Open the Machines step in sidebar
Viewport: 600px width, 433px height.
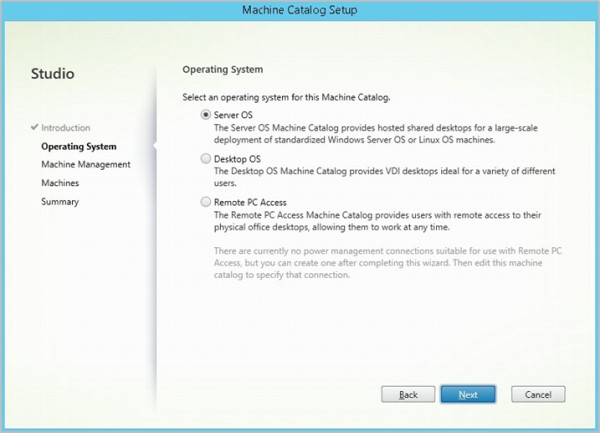(60, 183)
